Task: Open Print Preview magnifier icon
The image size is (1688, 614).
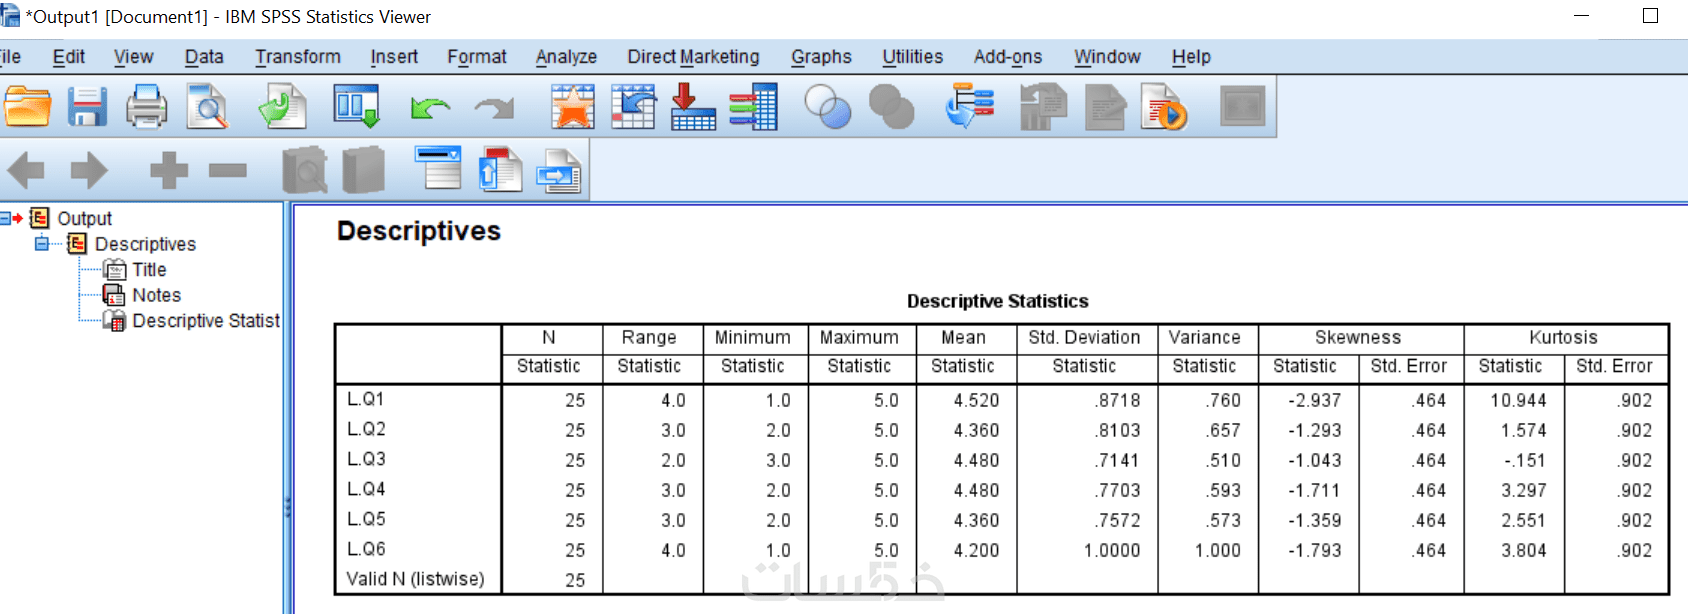Action: (207, 107)
